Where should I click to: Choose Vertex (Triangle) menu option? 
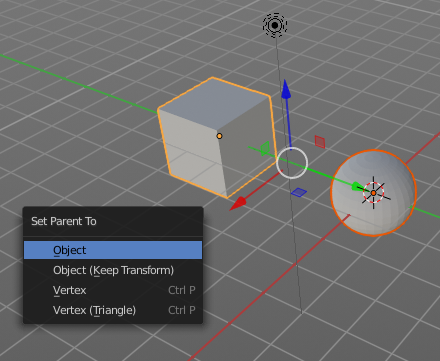coord(113,310)
